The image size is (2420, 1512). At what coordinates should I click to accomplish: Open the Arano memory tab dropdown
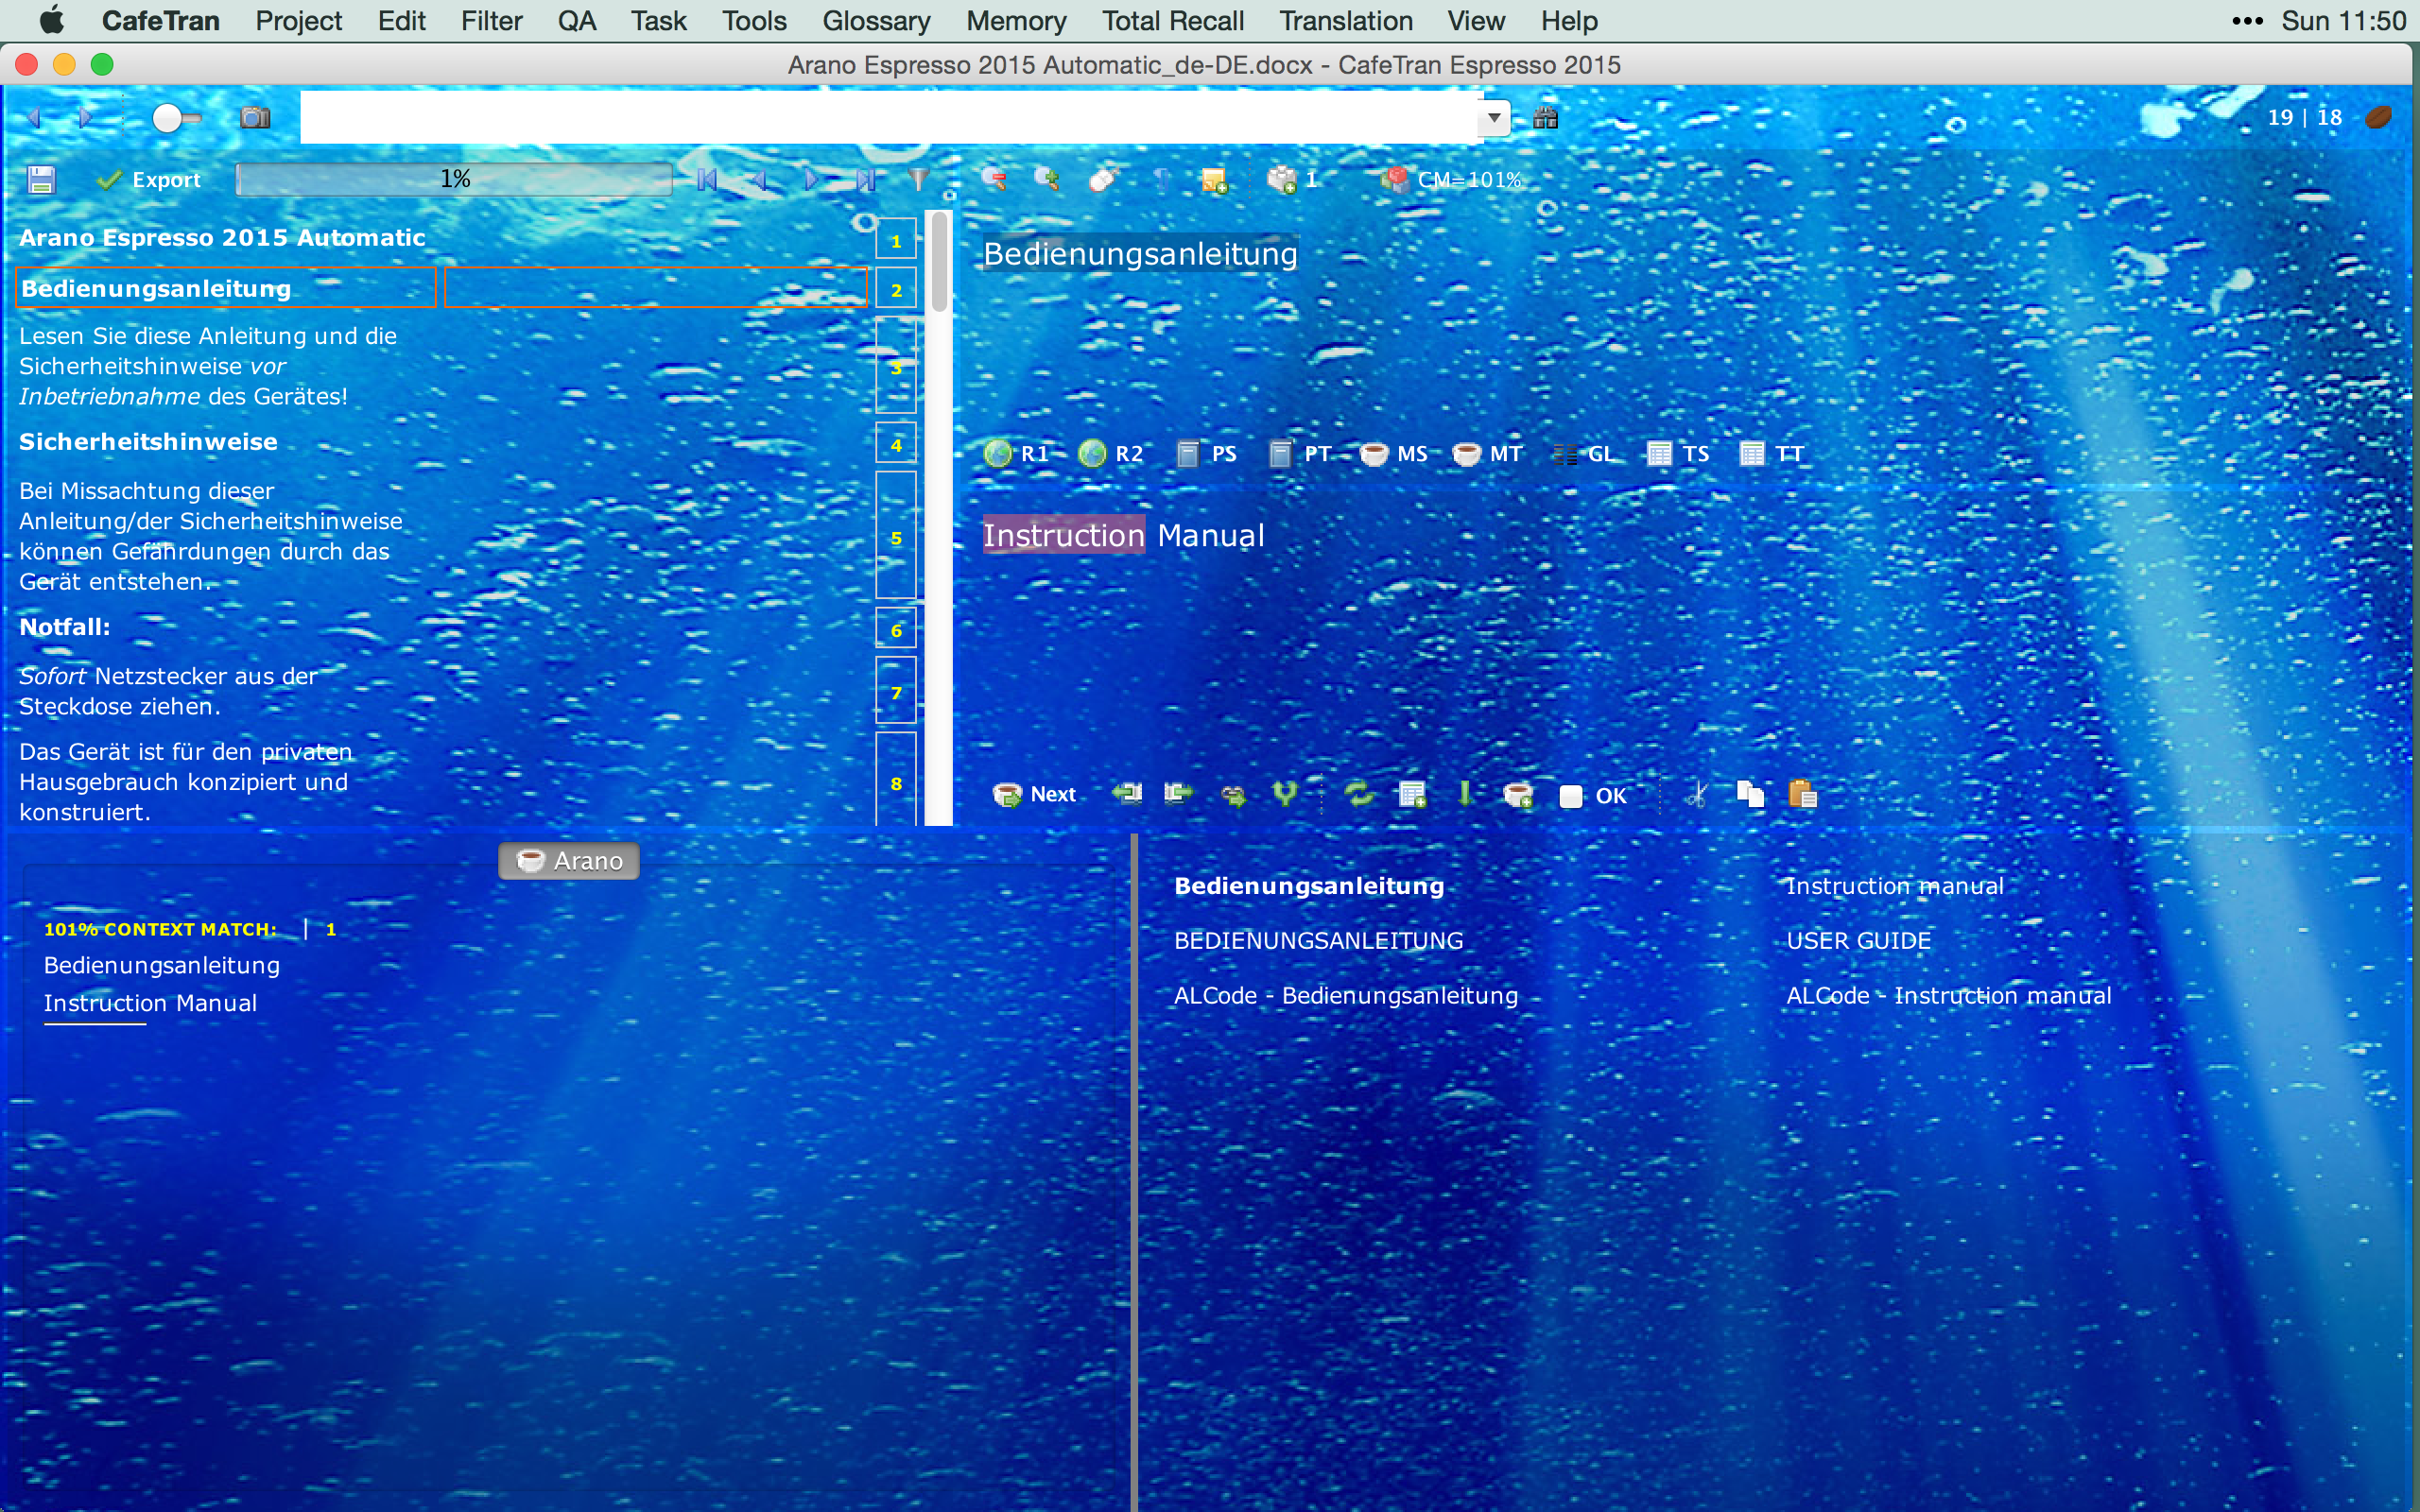569,861
